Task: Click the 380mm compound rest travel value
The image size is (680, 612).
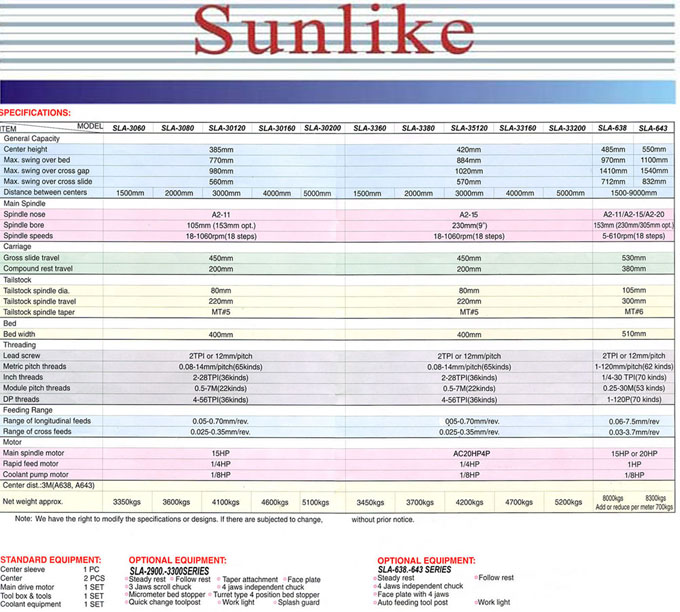Action: (x=634, y=268)
